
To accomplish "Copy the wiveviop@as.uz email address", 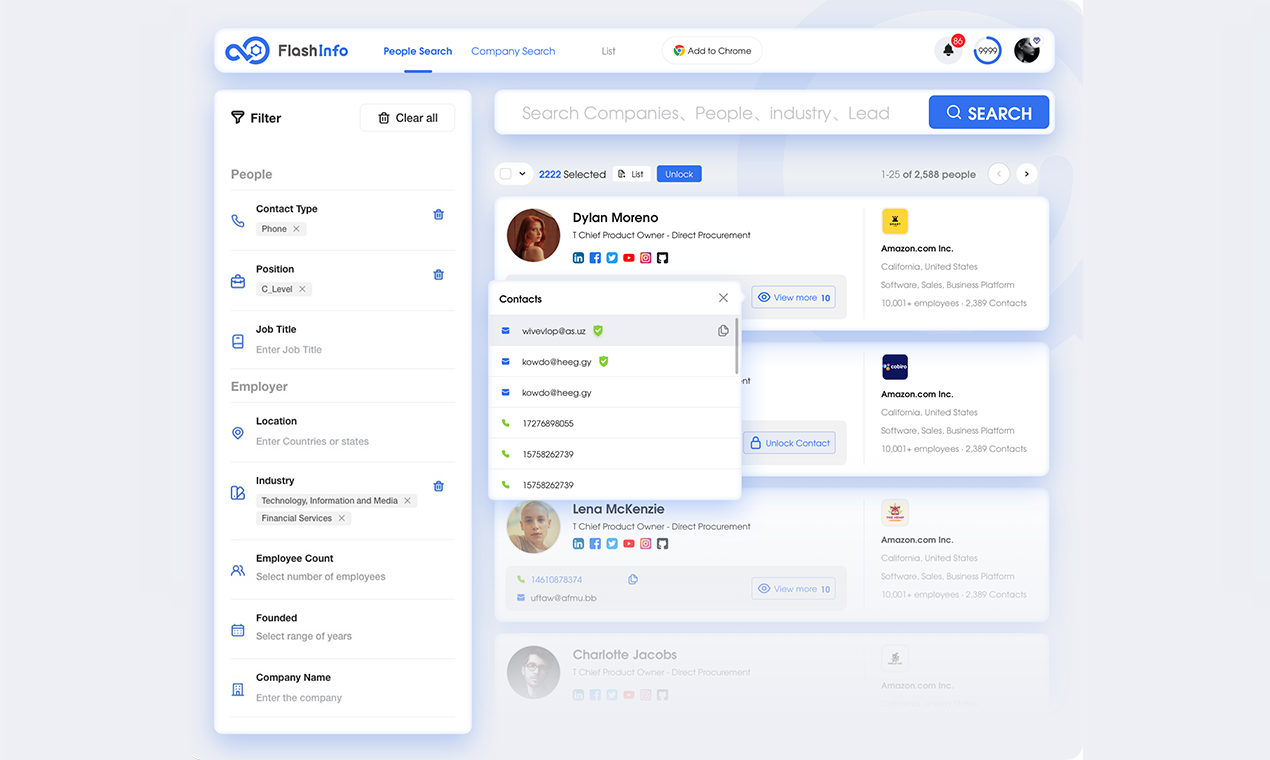I will point(723,331).
